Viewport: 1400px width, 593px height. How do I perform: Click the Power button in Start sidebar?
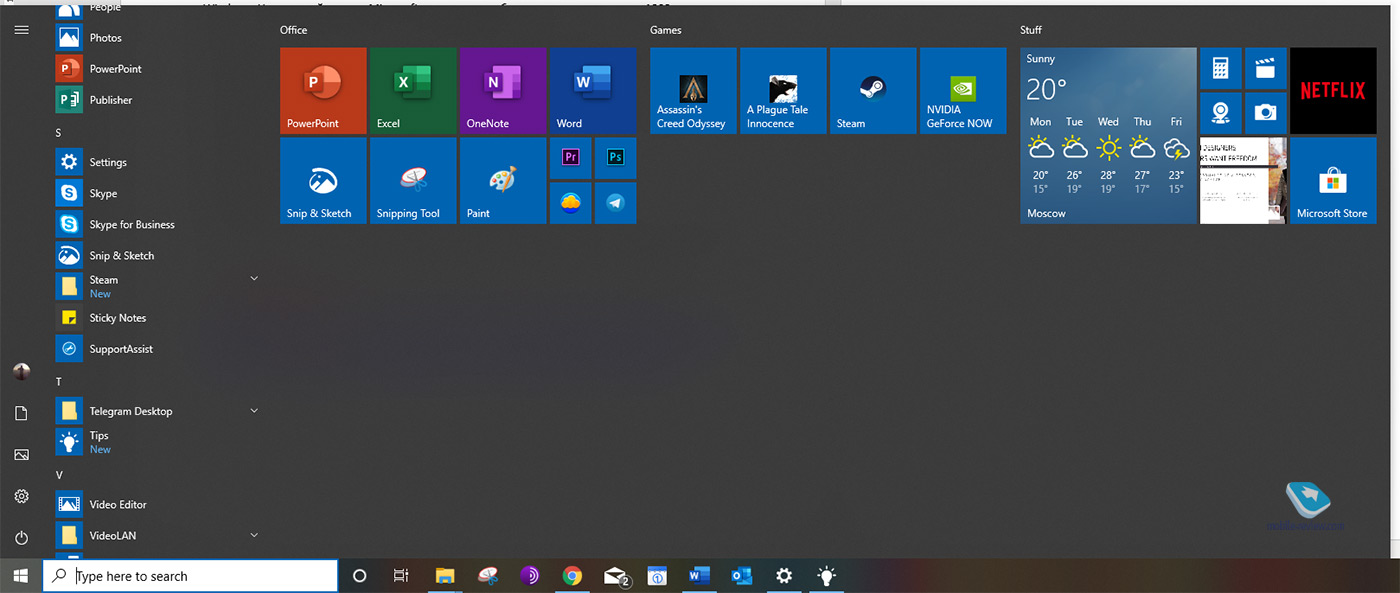22,538
